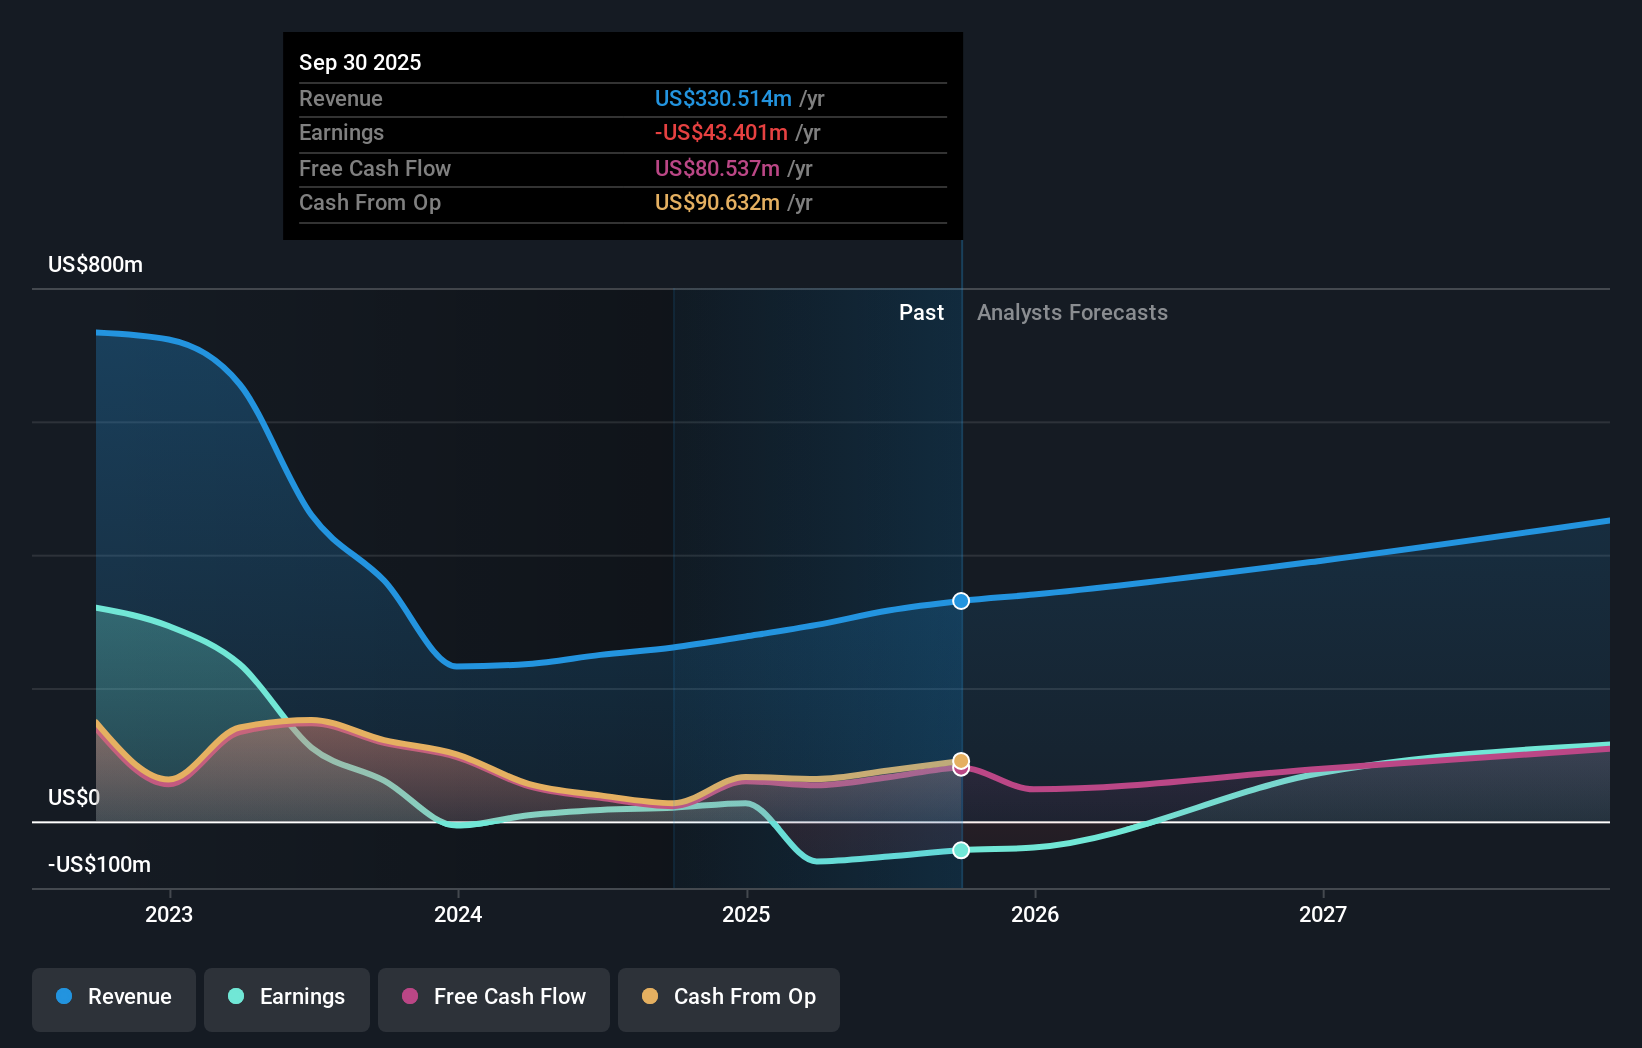
Task: Select the Cash From Op marker at the forecast divider
Action: point(960,760)
